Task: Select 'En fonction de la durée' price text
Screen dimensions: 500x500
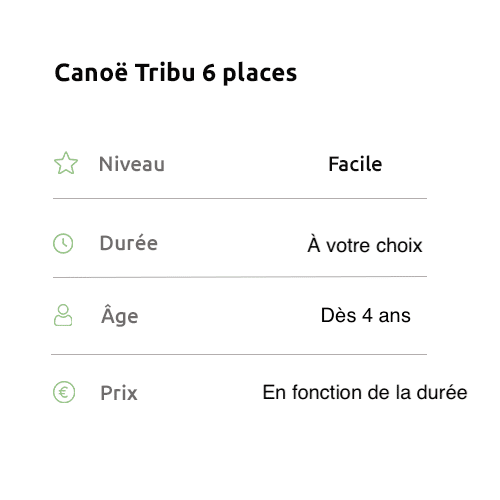Action: (x=365, y=392)
